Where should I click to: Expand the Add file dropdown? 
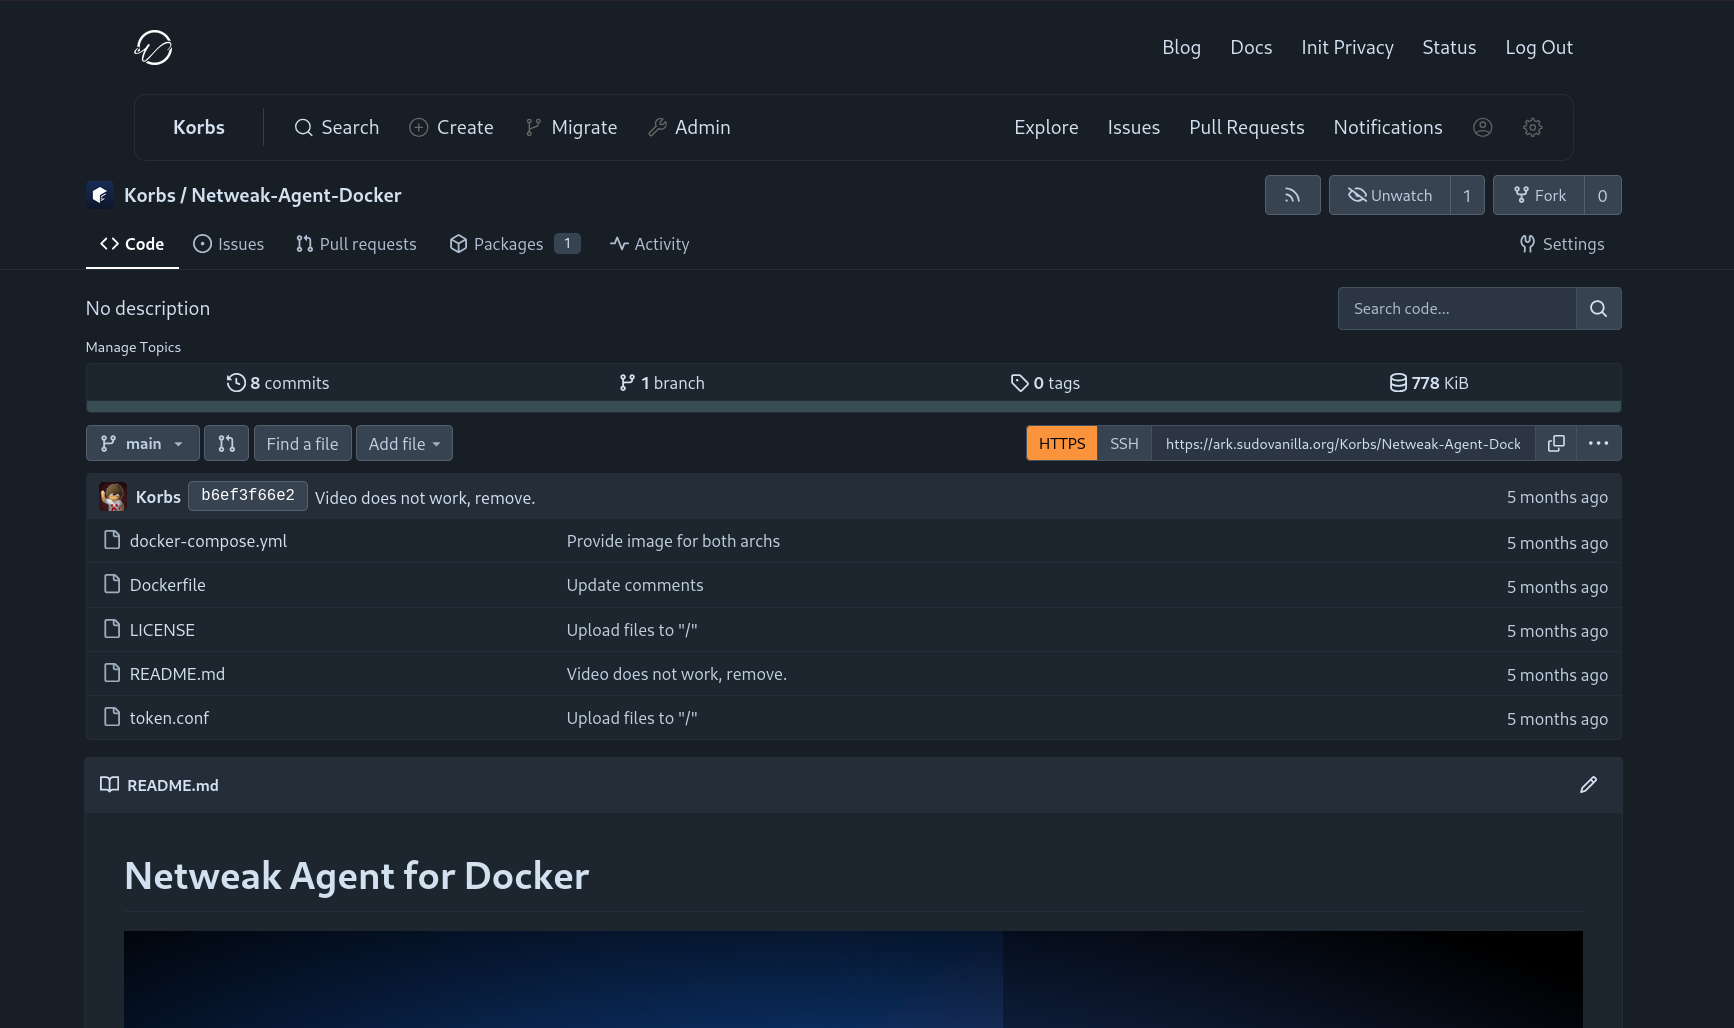pyautogui.click(x=404, y=443)
